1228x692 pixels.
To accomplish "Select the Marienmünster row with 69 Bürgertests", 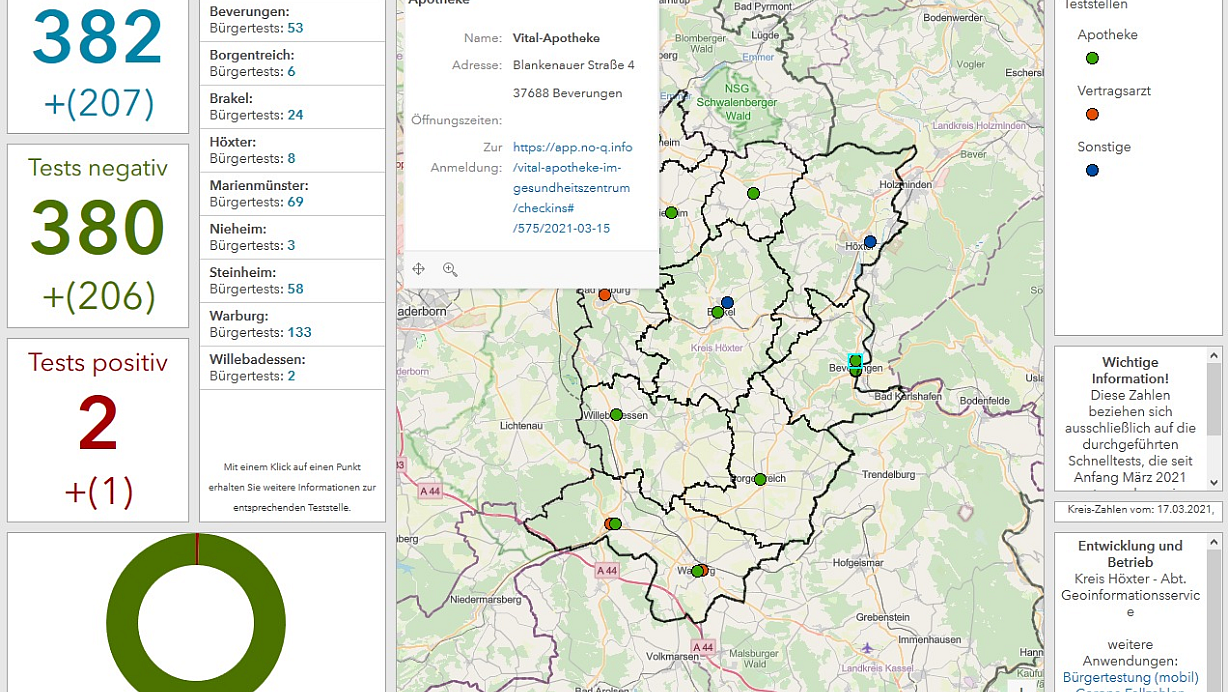I will [292, 194].
